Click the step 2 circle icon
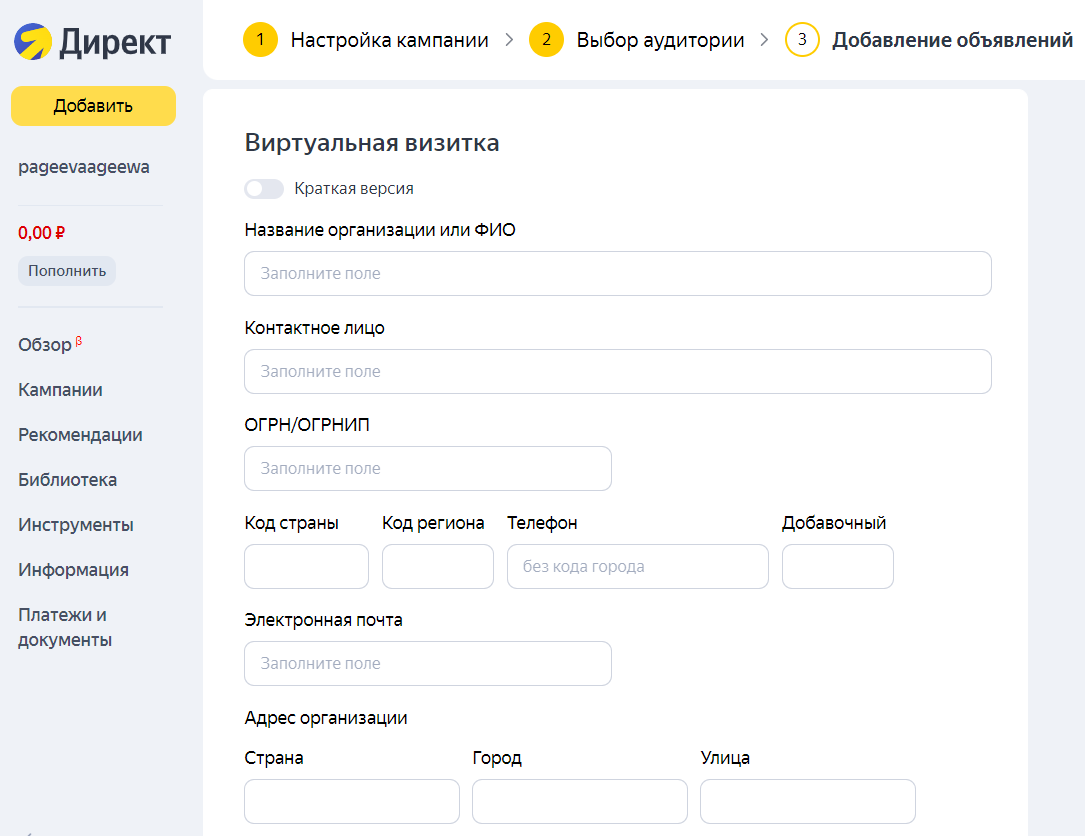Viewport: 1085px width, 836px height. point(546,39)
